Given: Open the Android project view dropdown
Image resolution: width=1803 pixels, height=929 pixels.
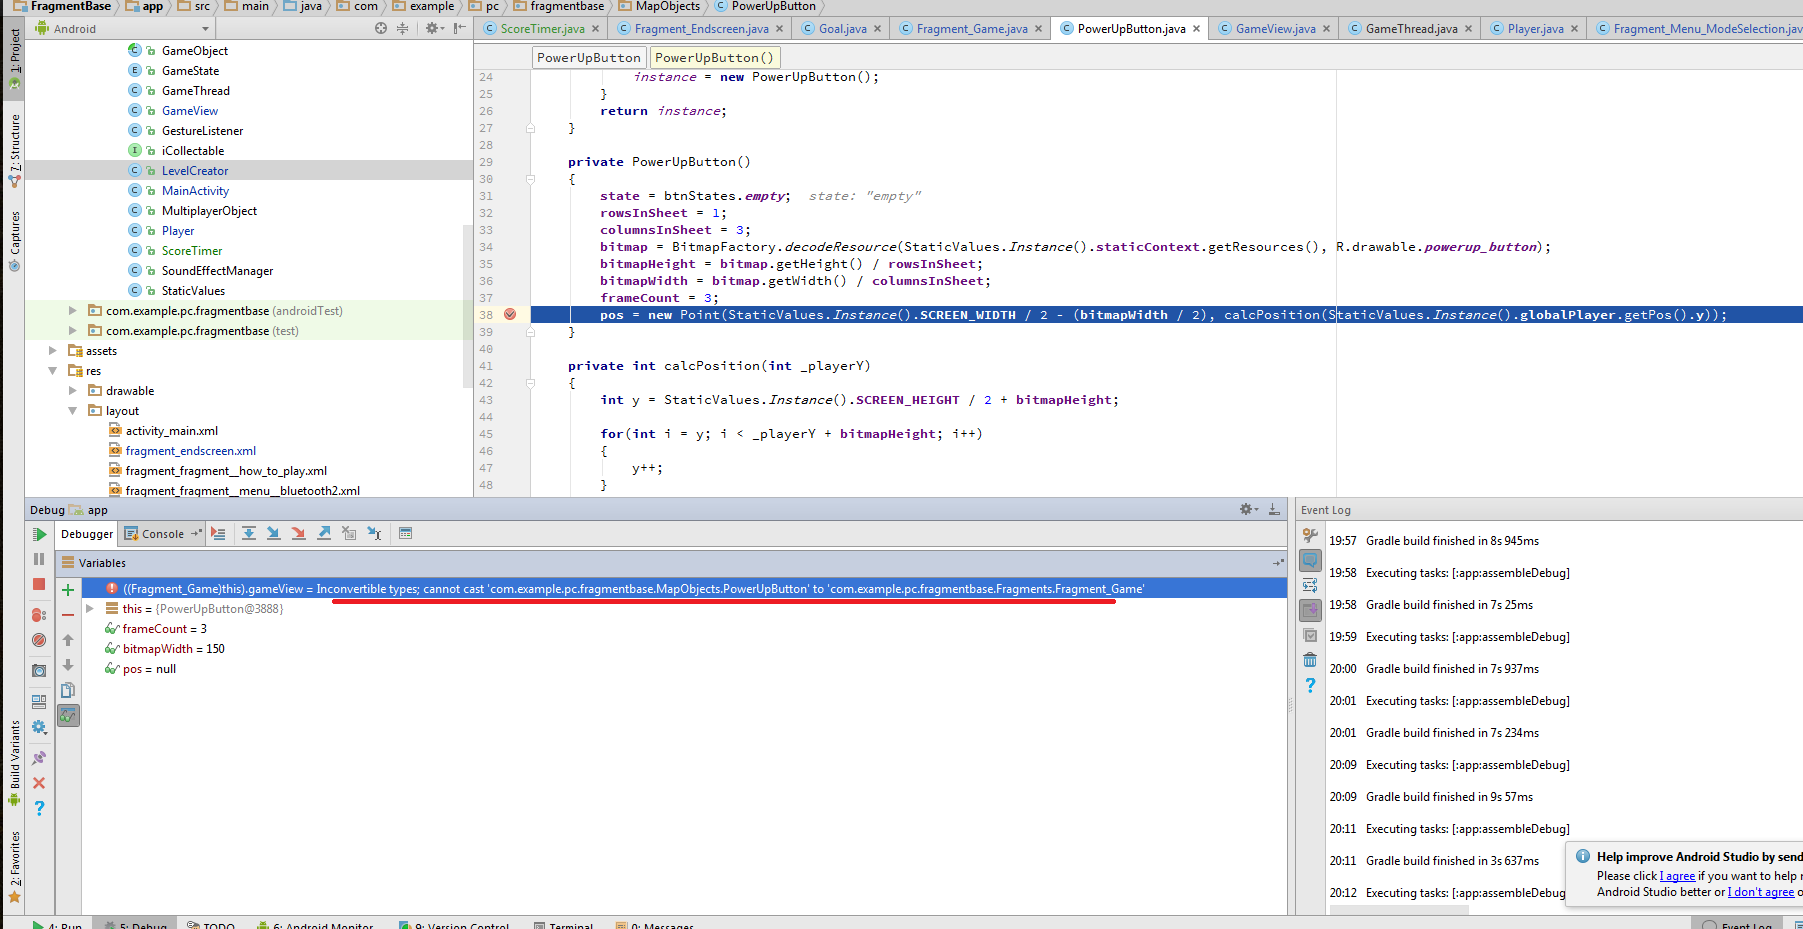Looking at the screenshot, I should click(x=205, y=29).
